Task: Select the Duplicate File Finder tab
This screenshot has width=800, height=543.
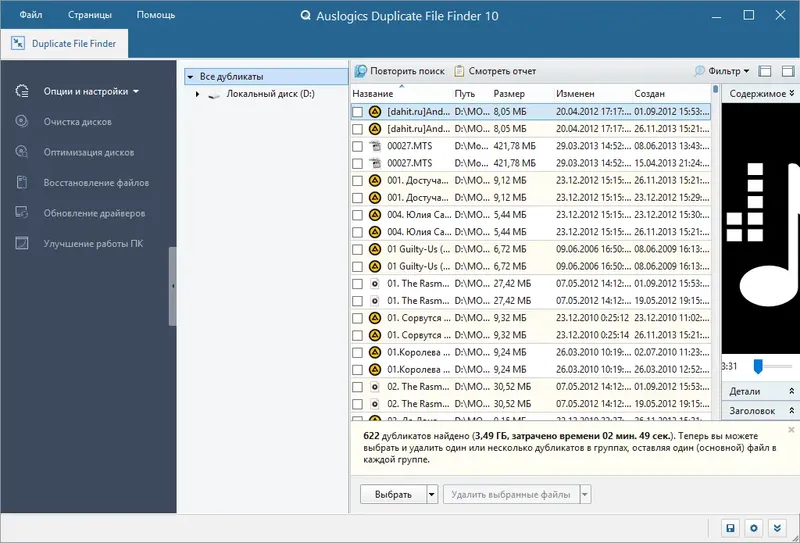Action: [x=65, y=44]
